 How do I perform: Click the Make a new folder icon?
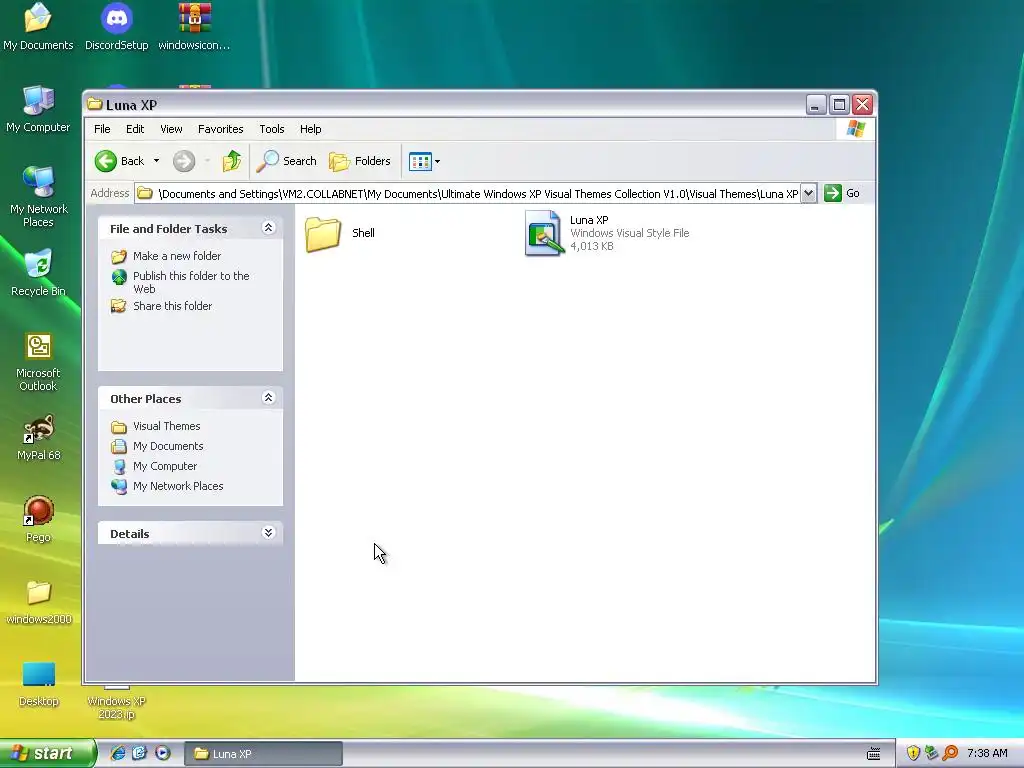pos(119,256)
